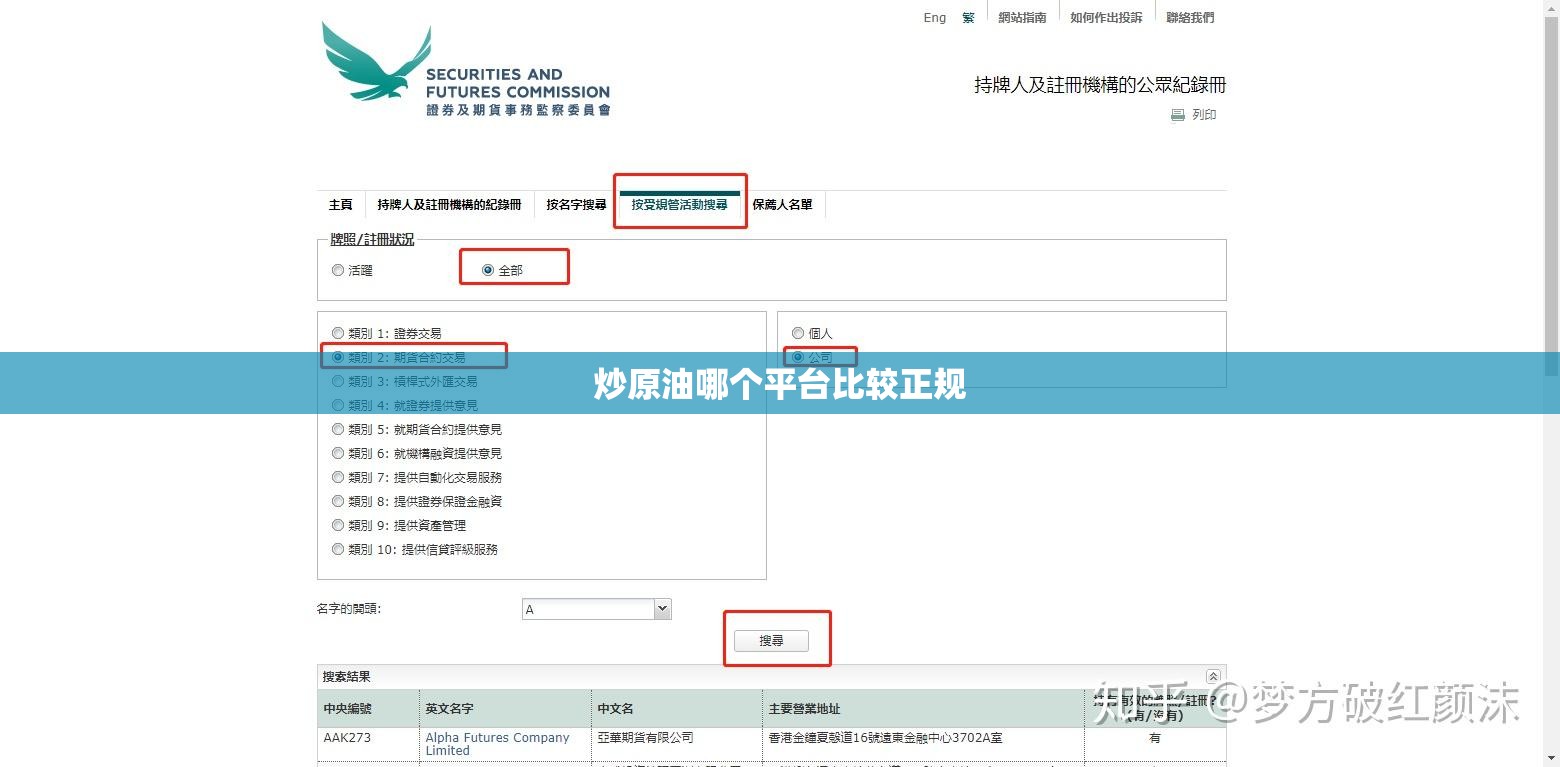Select 類別 8: 提供證券保證金融資 radio
1560x767 pixels.
[x=338, y=501]
